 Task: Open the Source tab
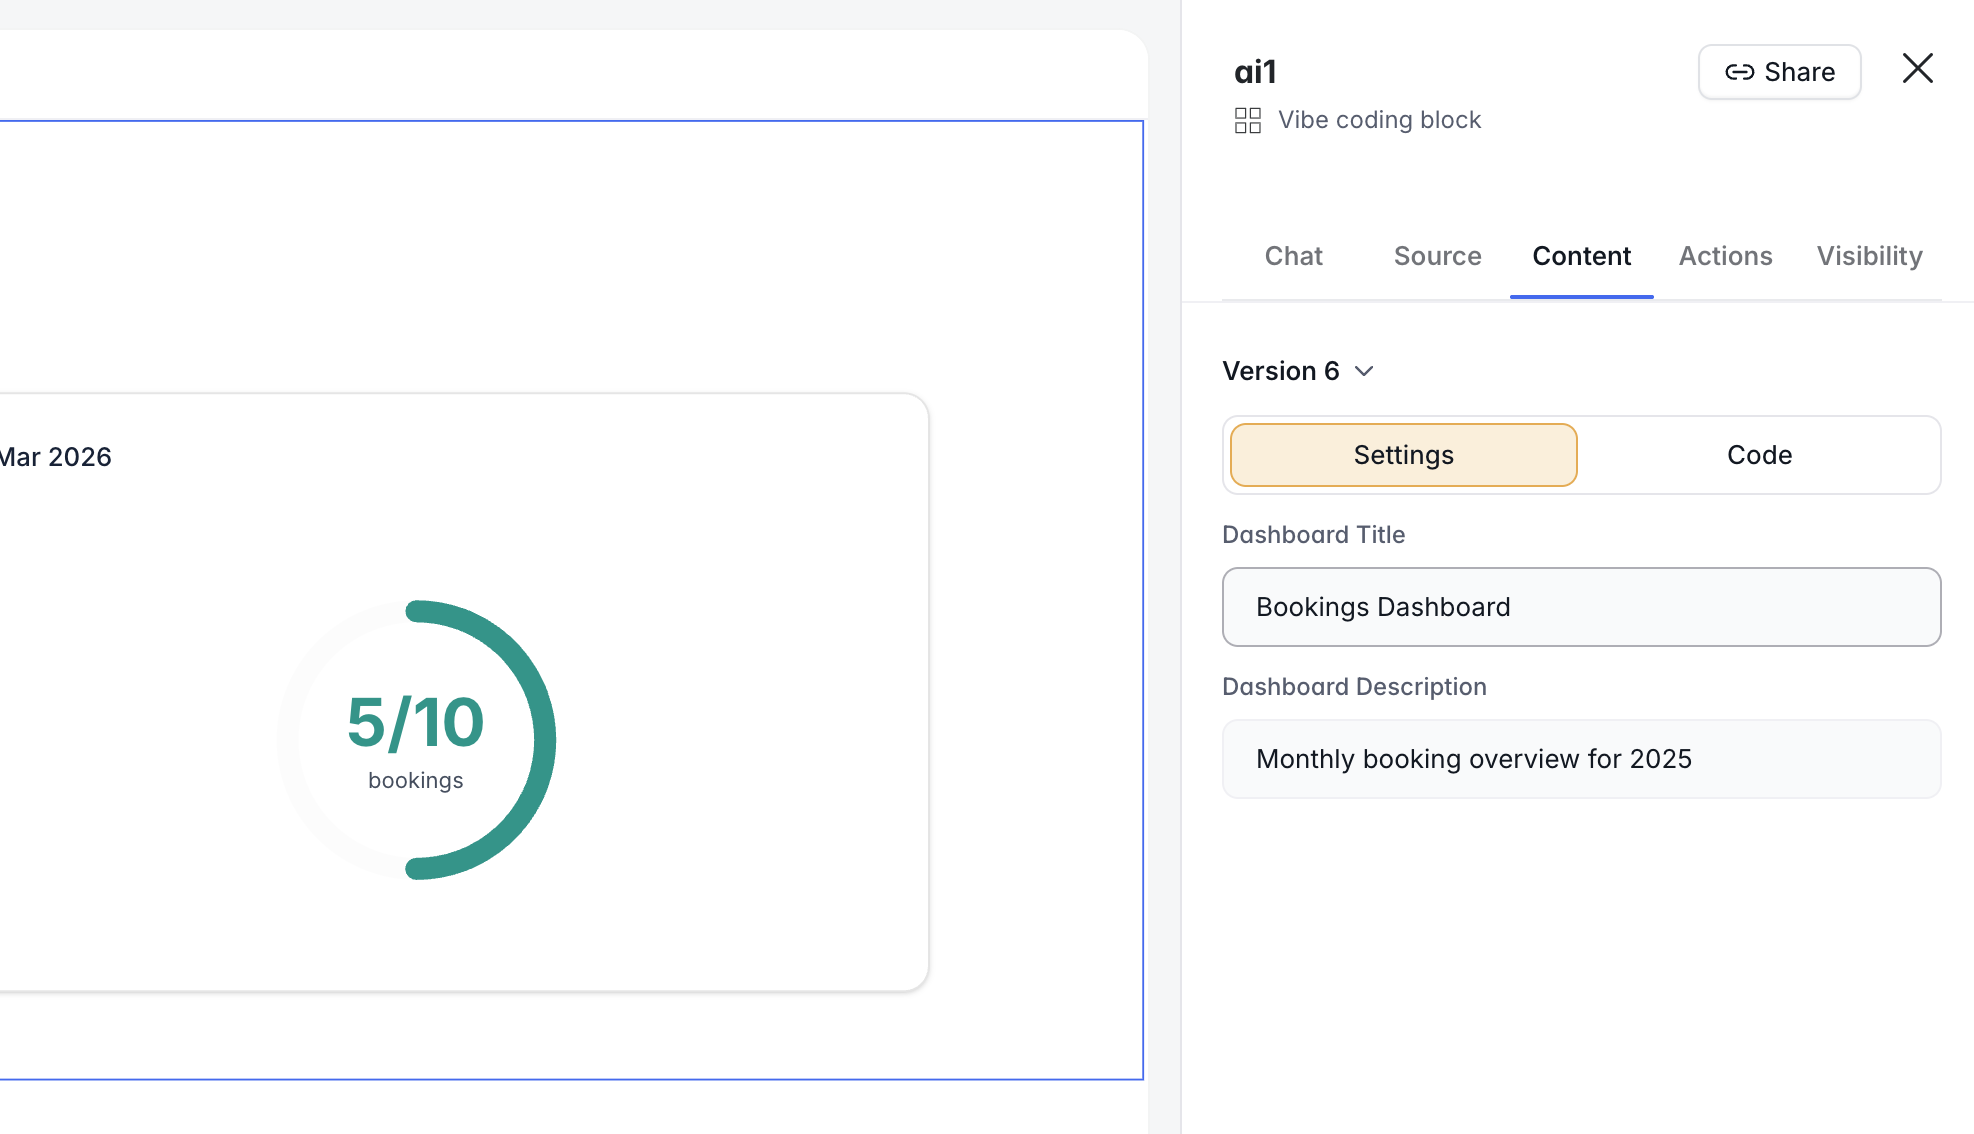pyautogui.click(x=1437, y=256)
